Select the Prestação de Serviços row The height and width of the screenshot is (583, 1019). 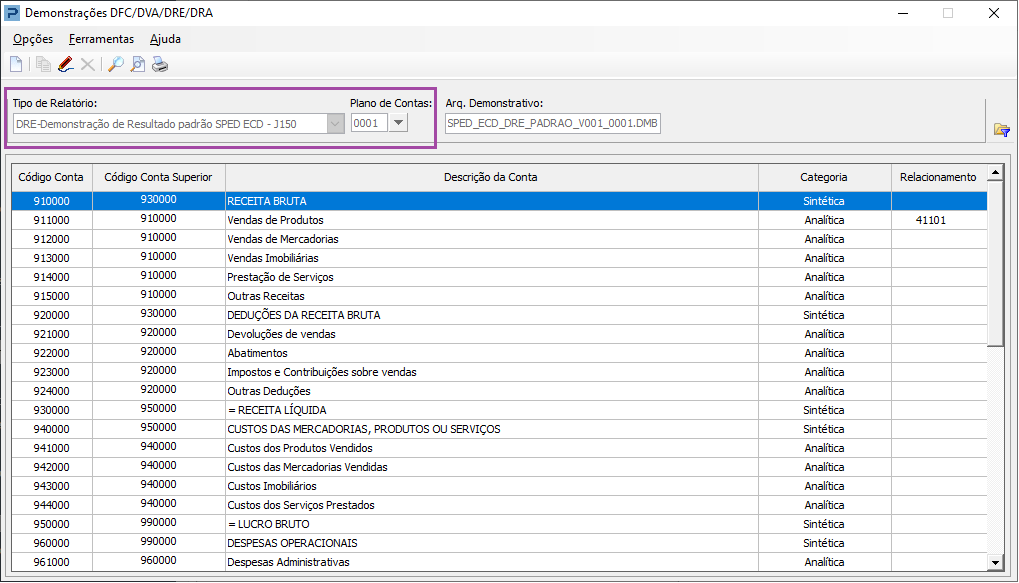[x=499, y=277]
